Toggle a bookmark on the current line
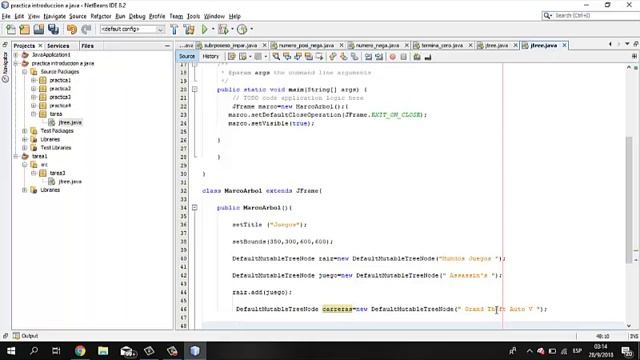 (x=354, y=57)
